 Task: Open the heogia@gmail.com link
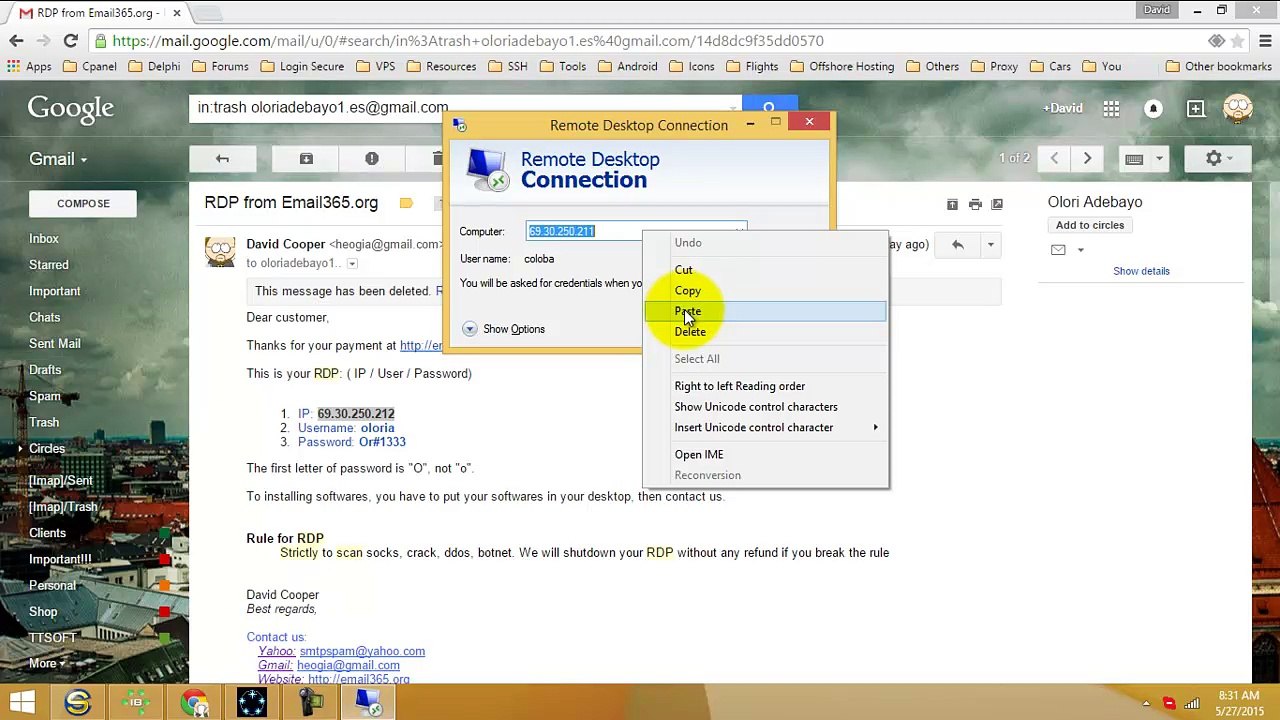pos(348,666)
